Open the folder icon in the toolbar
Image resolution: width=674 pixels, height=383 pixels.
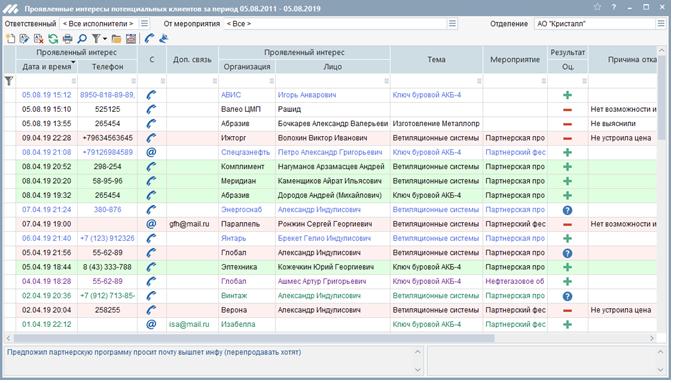[116, 39]
